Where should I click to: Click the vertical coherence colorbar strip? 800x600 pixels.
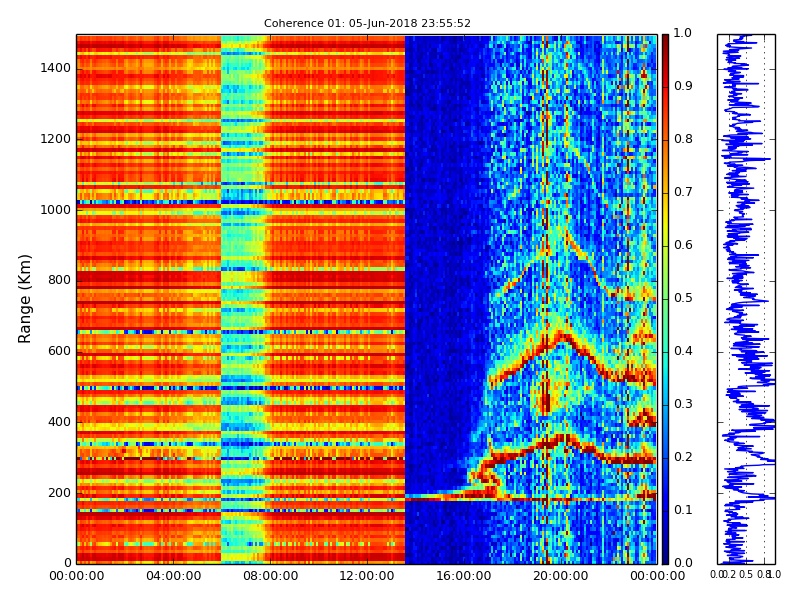pyautogui.click(x=665, y=299)
